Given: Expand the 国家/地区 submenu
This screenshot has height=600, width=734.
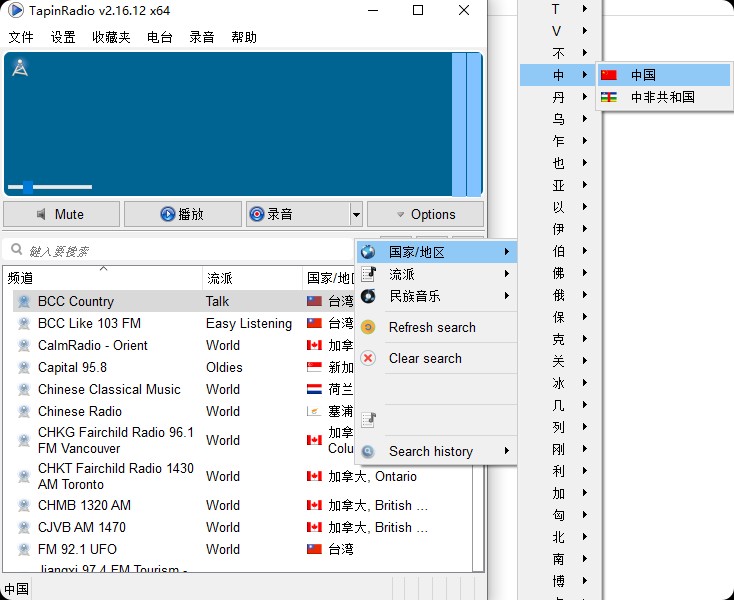Looking at the screenshot, I should [436, 252].
